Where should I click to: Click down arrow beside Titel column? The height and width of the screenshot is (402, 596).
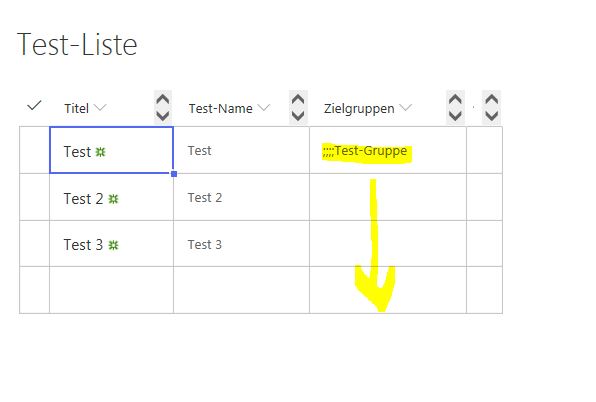pos(163,116)
